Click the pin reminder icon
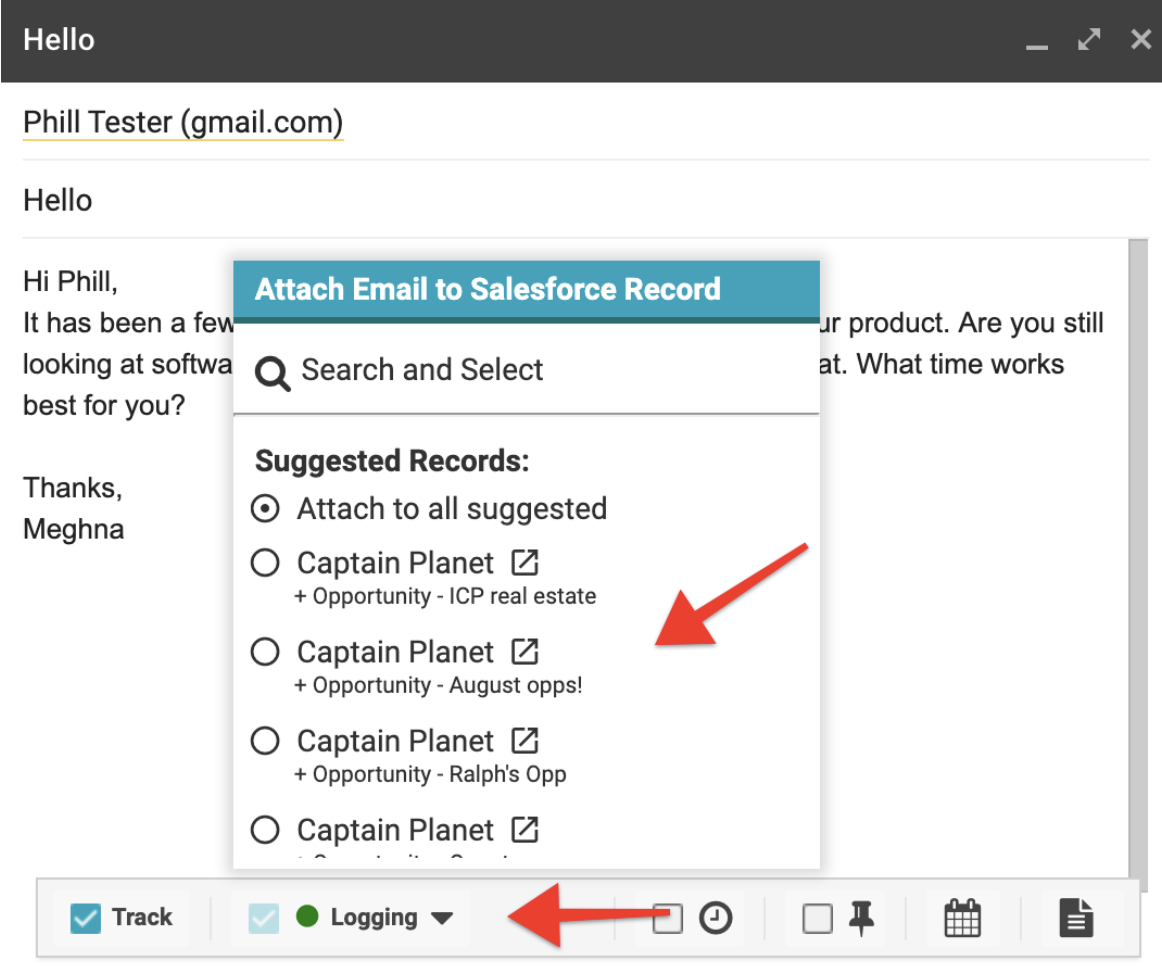Image resolution: width=1162 pixels, height=966 pixels. (860, 919)
